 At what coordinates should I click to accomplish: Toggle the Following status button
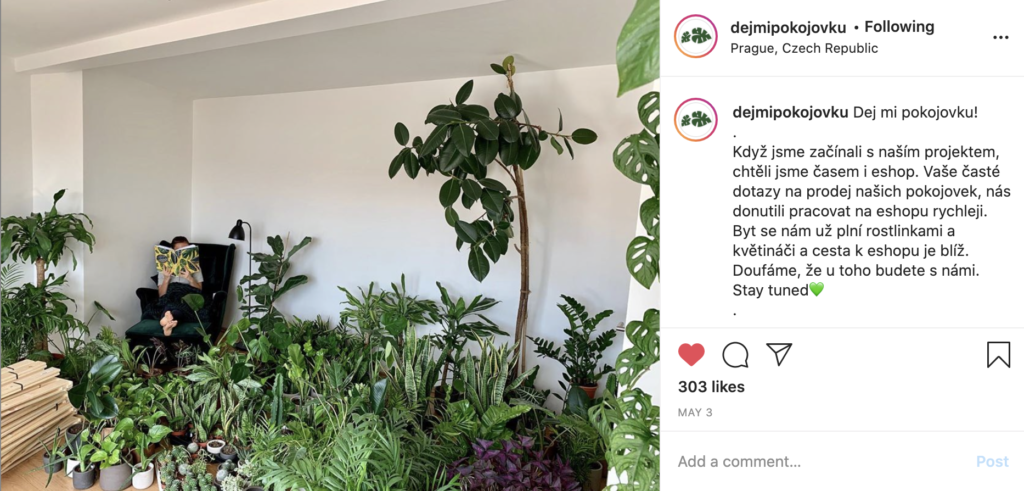899,27
